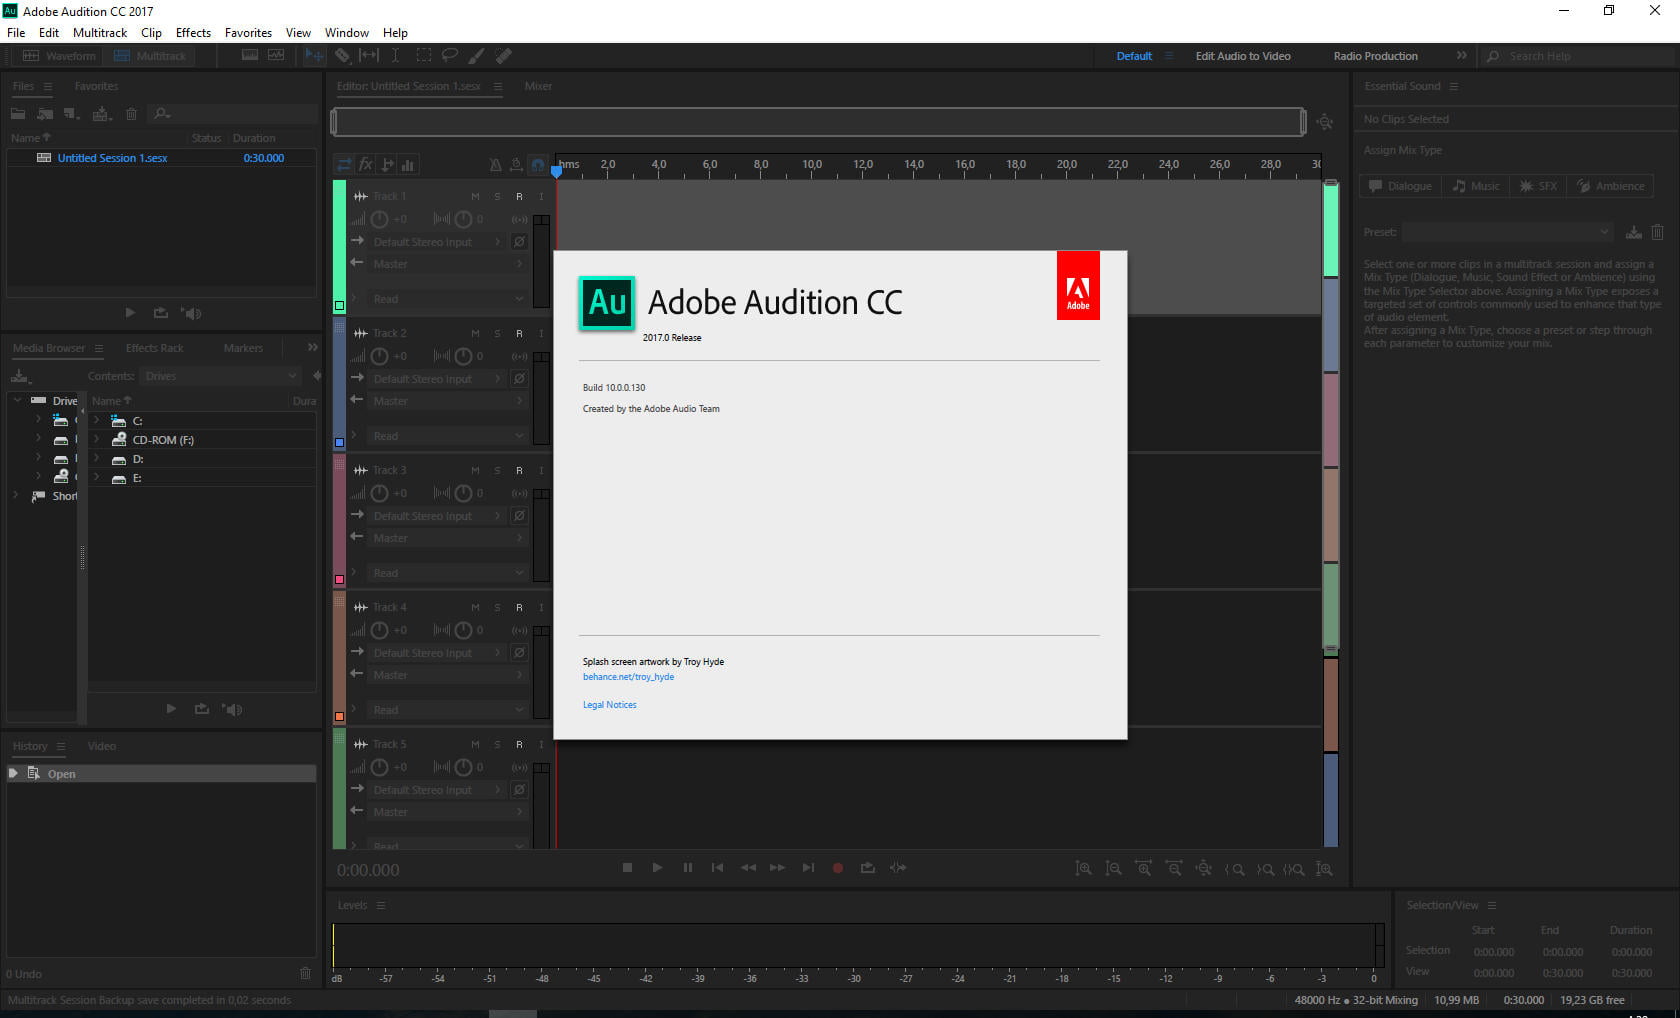Image resolution: width=1680 pixels, height=1018 pixels.
Task: Assign the Dialogue mix type
Action: (x=1399, y=186)
